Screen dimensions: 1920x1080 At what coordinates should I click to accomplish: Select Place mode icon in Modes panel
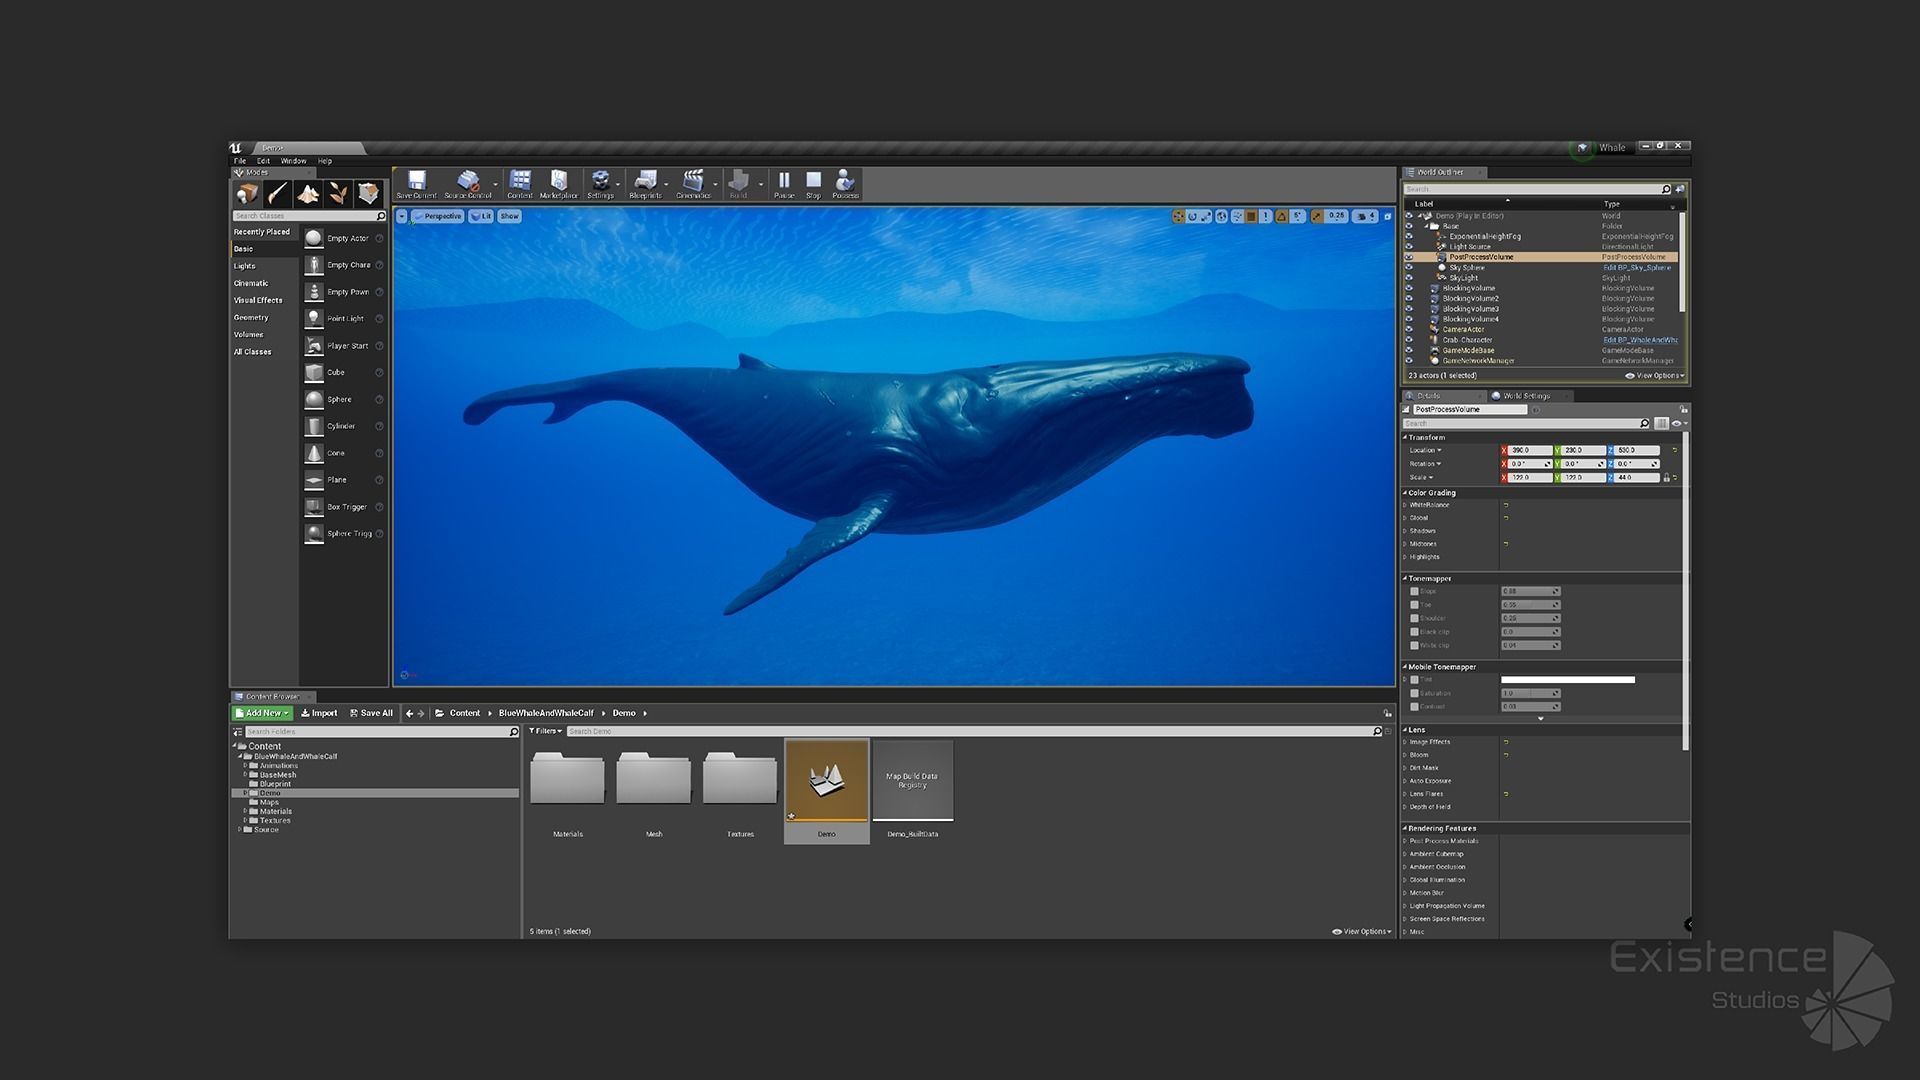pyautogui.click(x=247, y=193)
